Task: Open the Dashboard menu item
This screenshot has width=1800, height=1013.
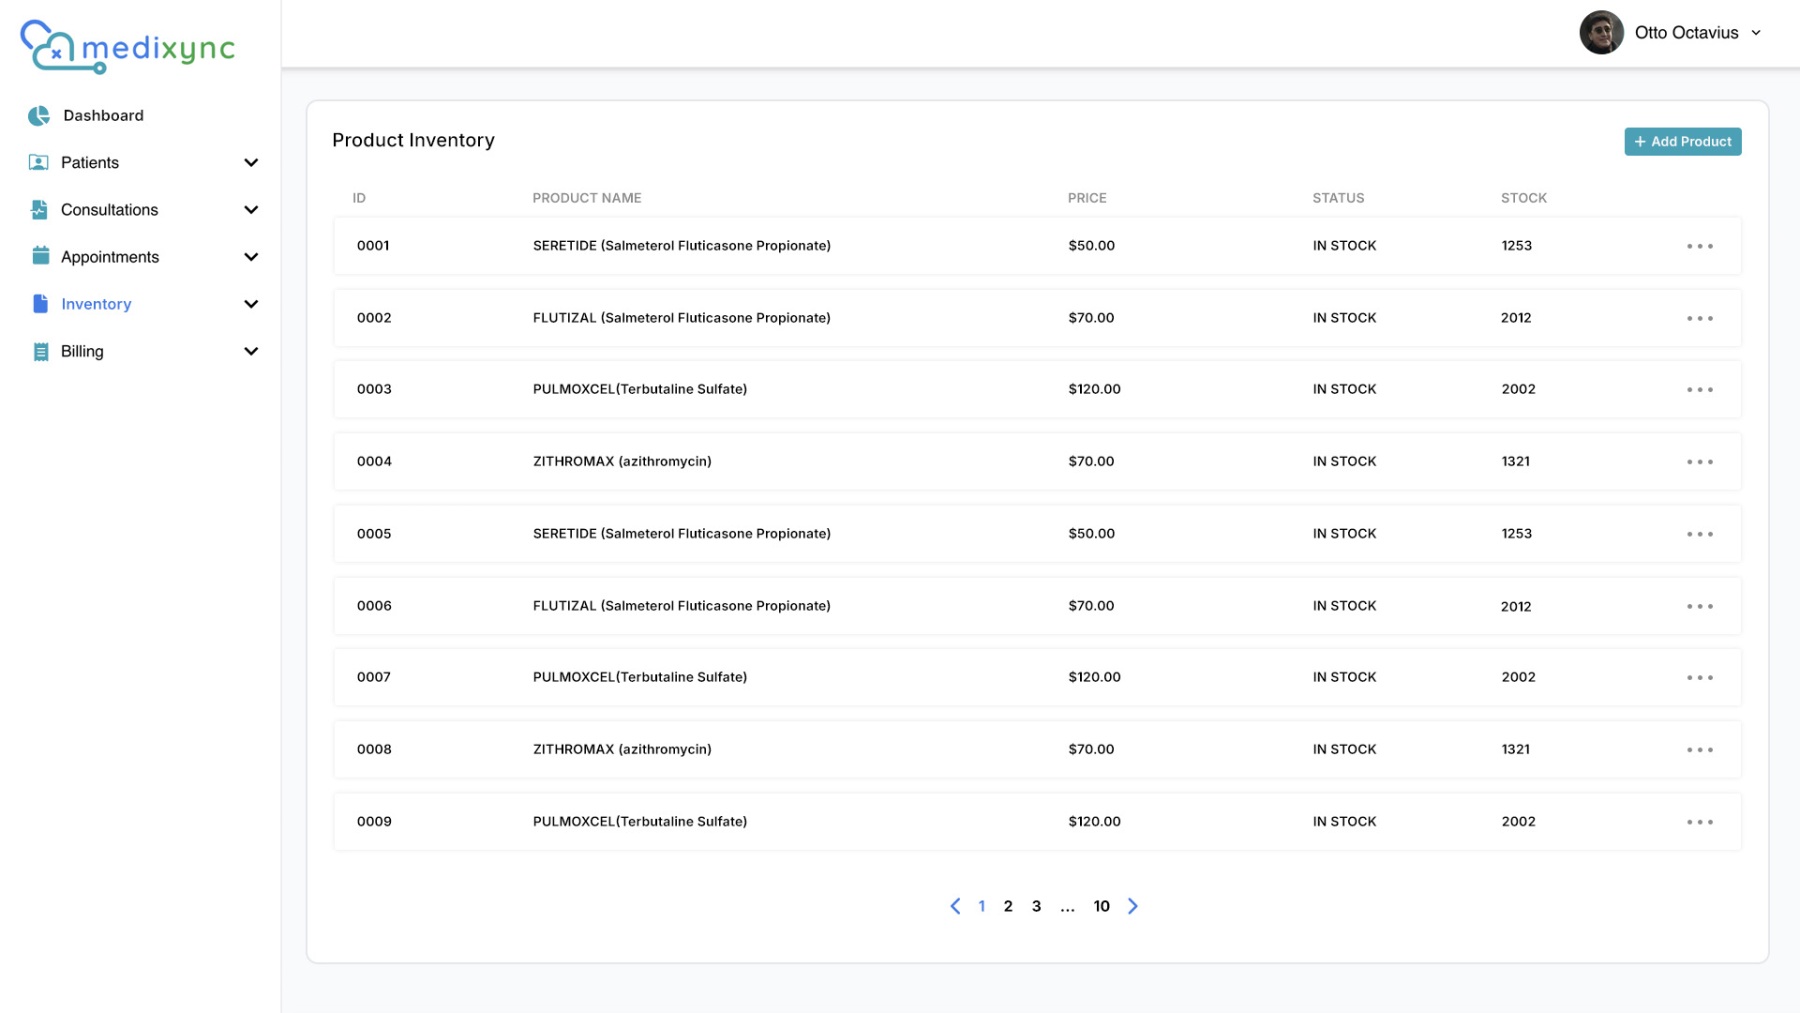Action: pyautogui.click(x=103, y=116)
